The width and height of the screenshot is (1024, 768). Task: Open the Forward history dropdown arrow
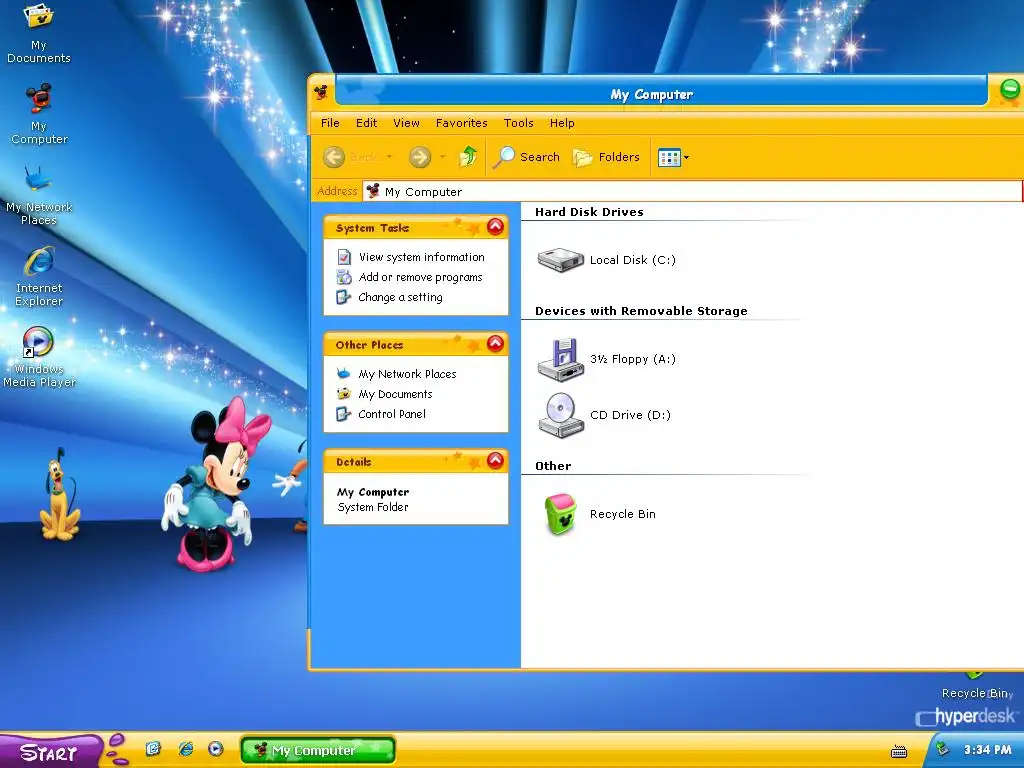(x=443, y=157)
